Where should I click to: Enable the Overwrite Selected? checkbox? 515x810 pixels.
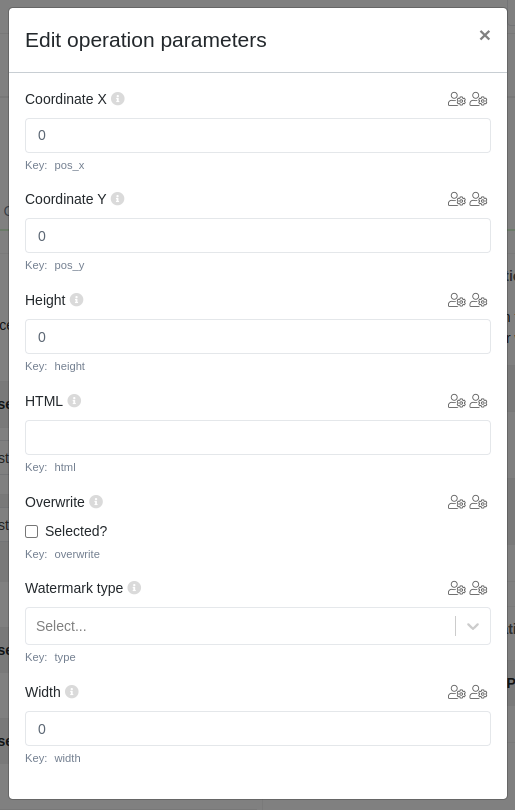(32, 531)
